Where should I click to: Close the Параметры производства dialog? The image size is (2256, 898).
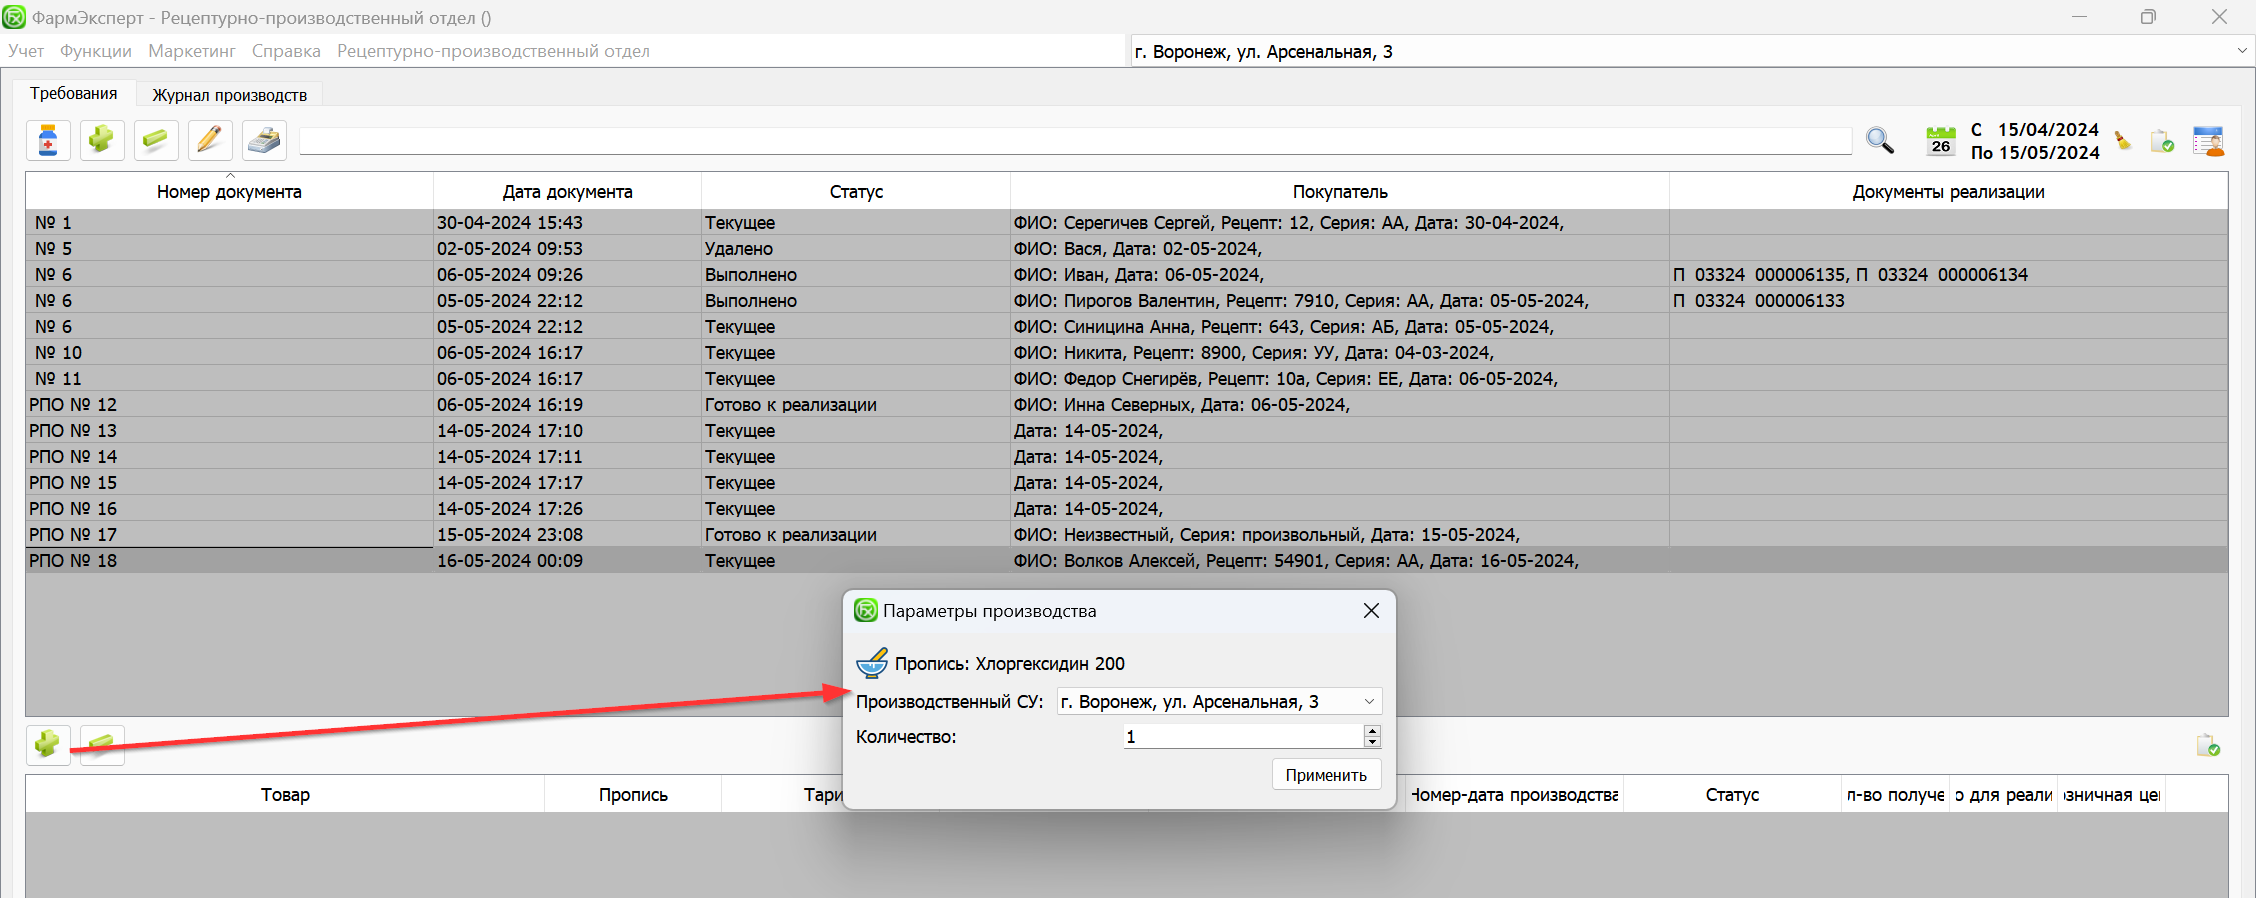click(1371, 611)
